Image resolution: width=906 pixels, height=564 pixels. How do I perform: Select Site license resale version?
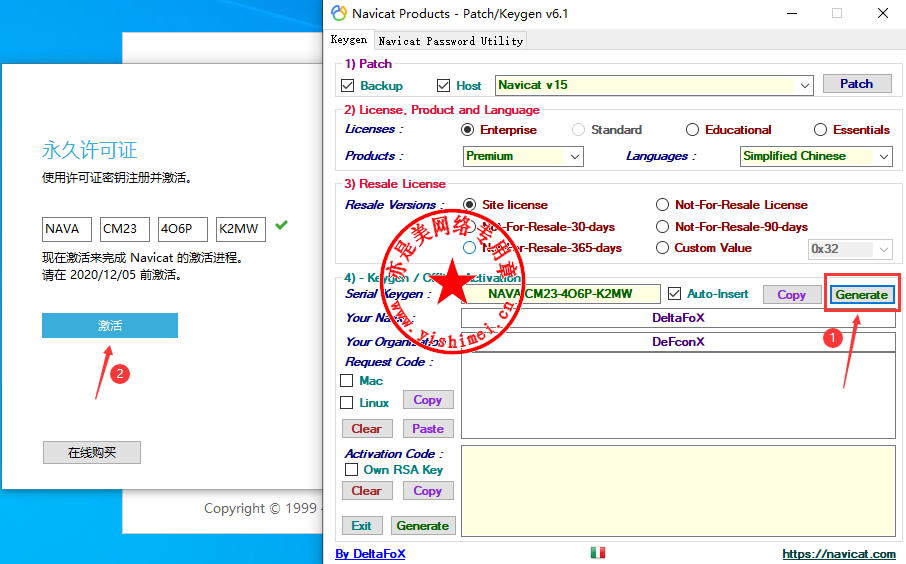[470, 205]
